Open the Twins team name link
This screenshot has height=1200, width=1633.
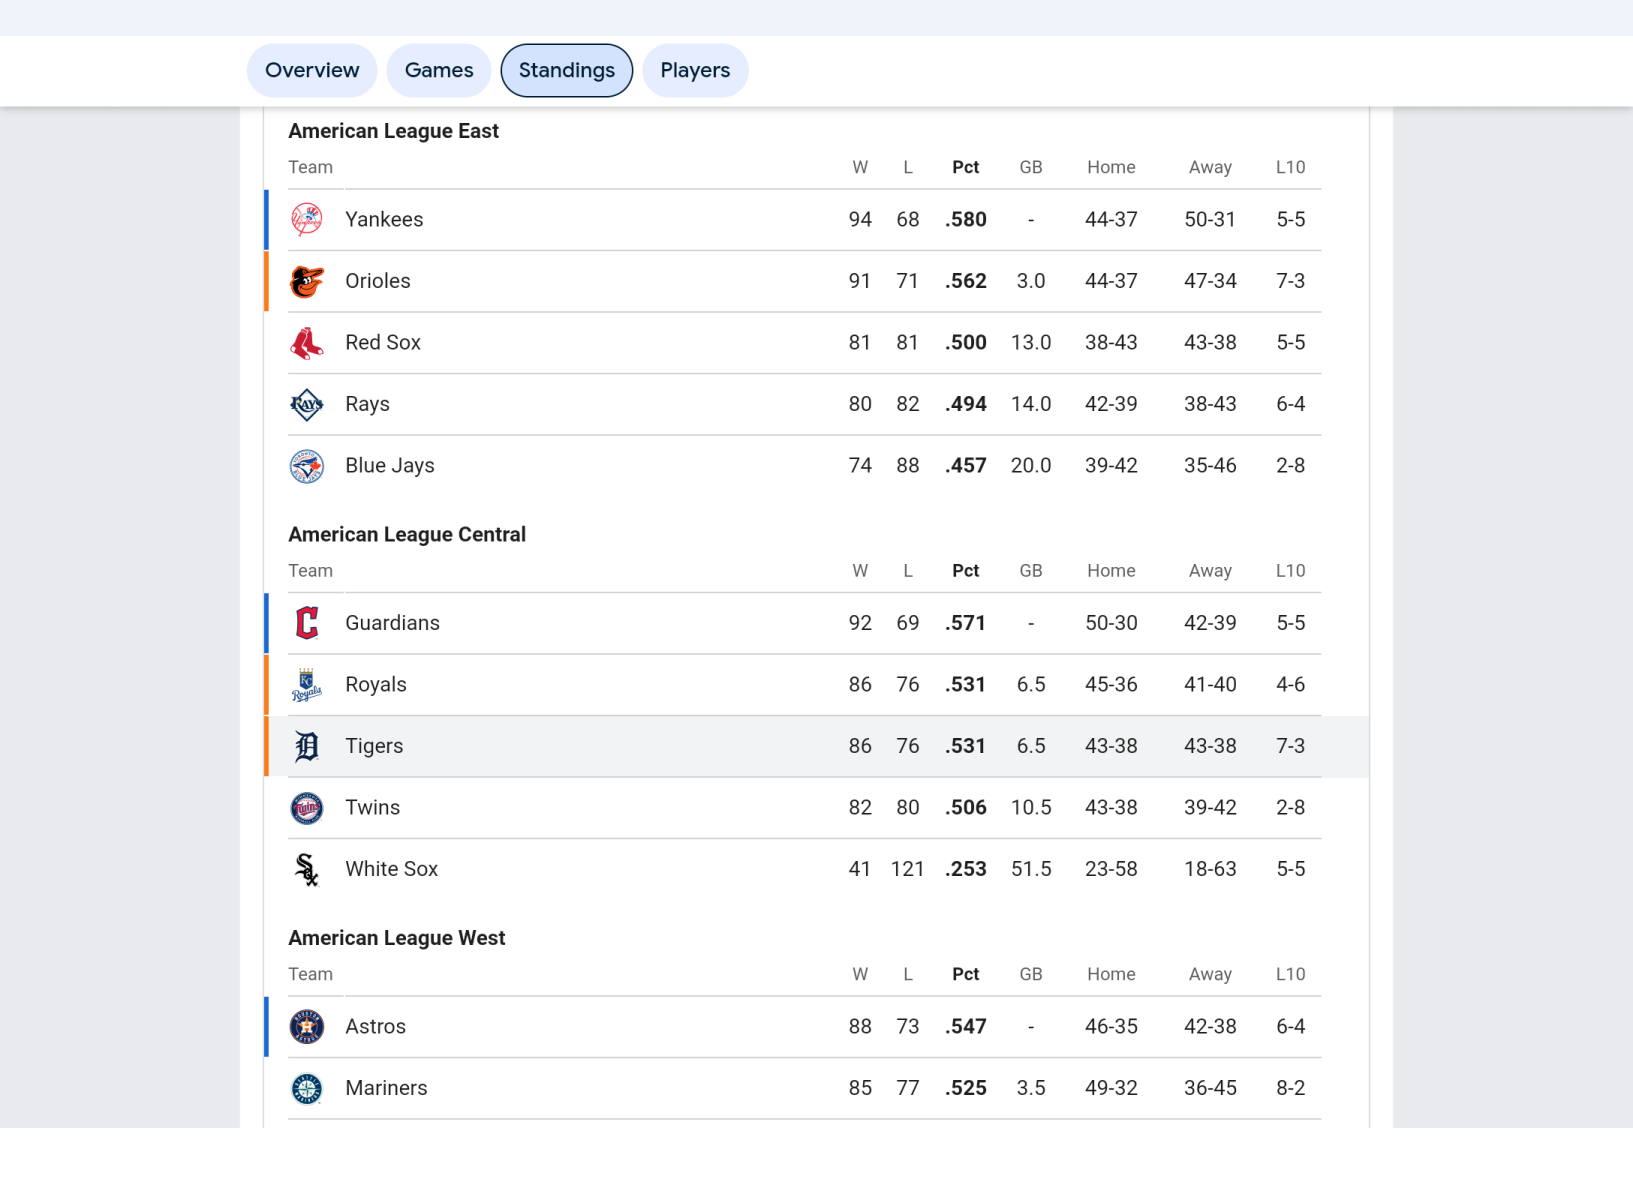point(372,808)
